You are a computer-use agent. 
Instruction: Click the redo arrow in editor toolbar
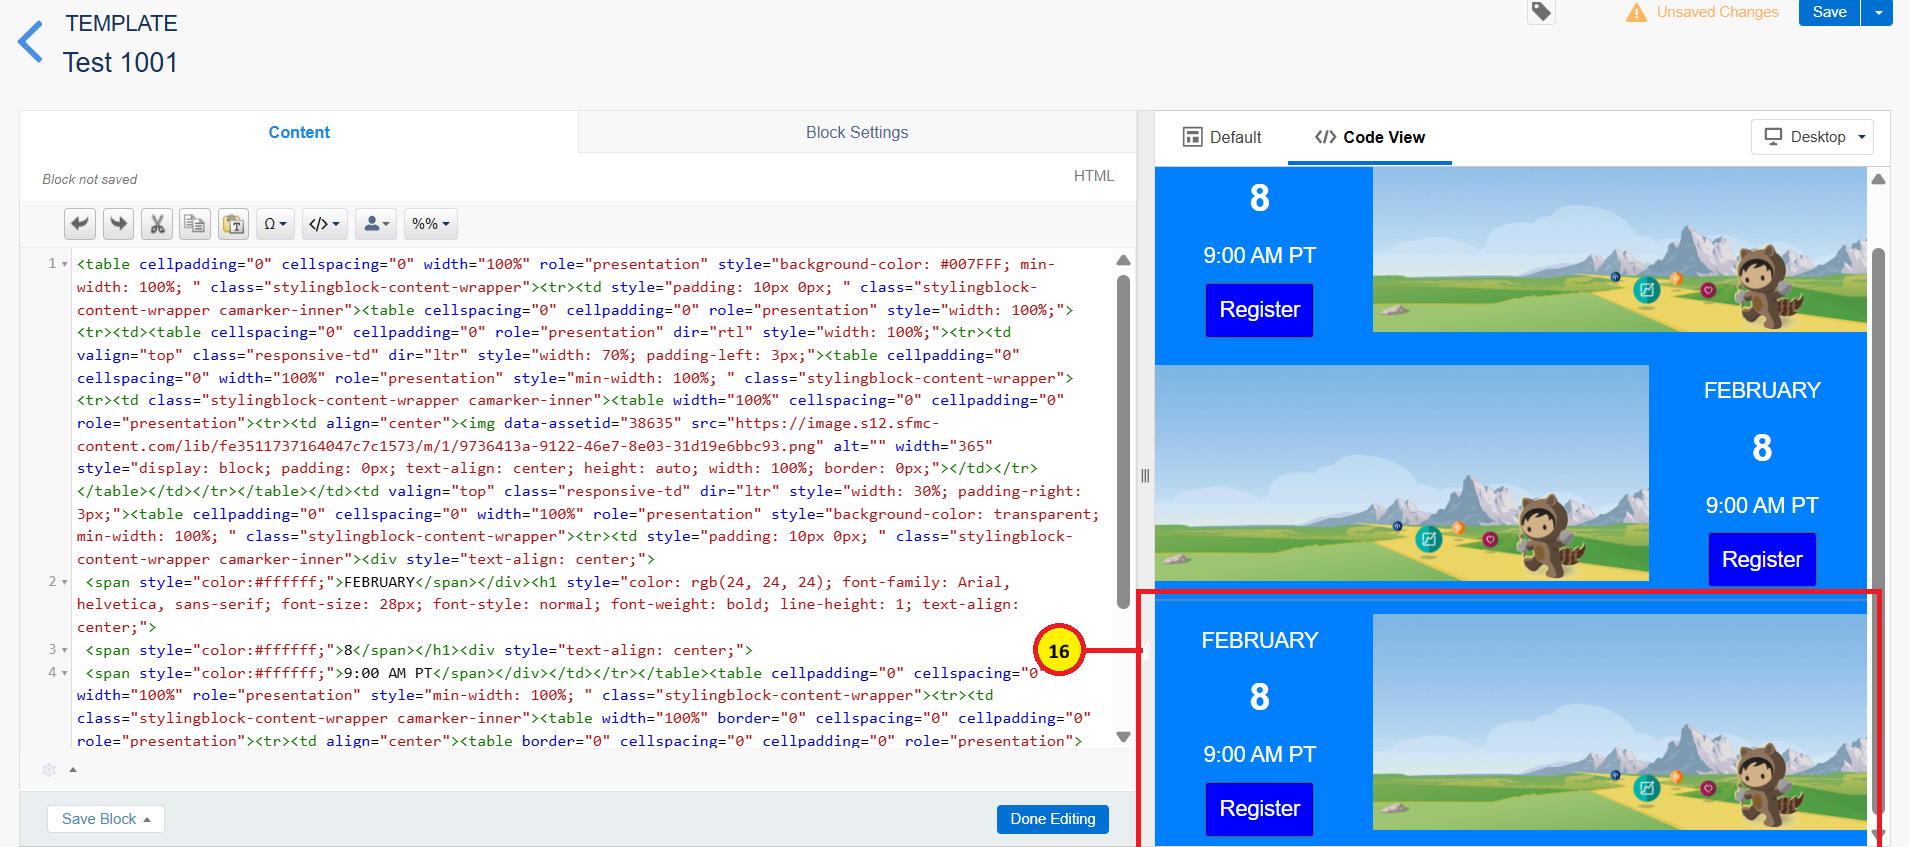click(119, 224)
